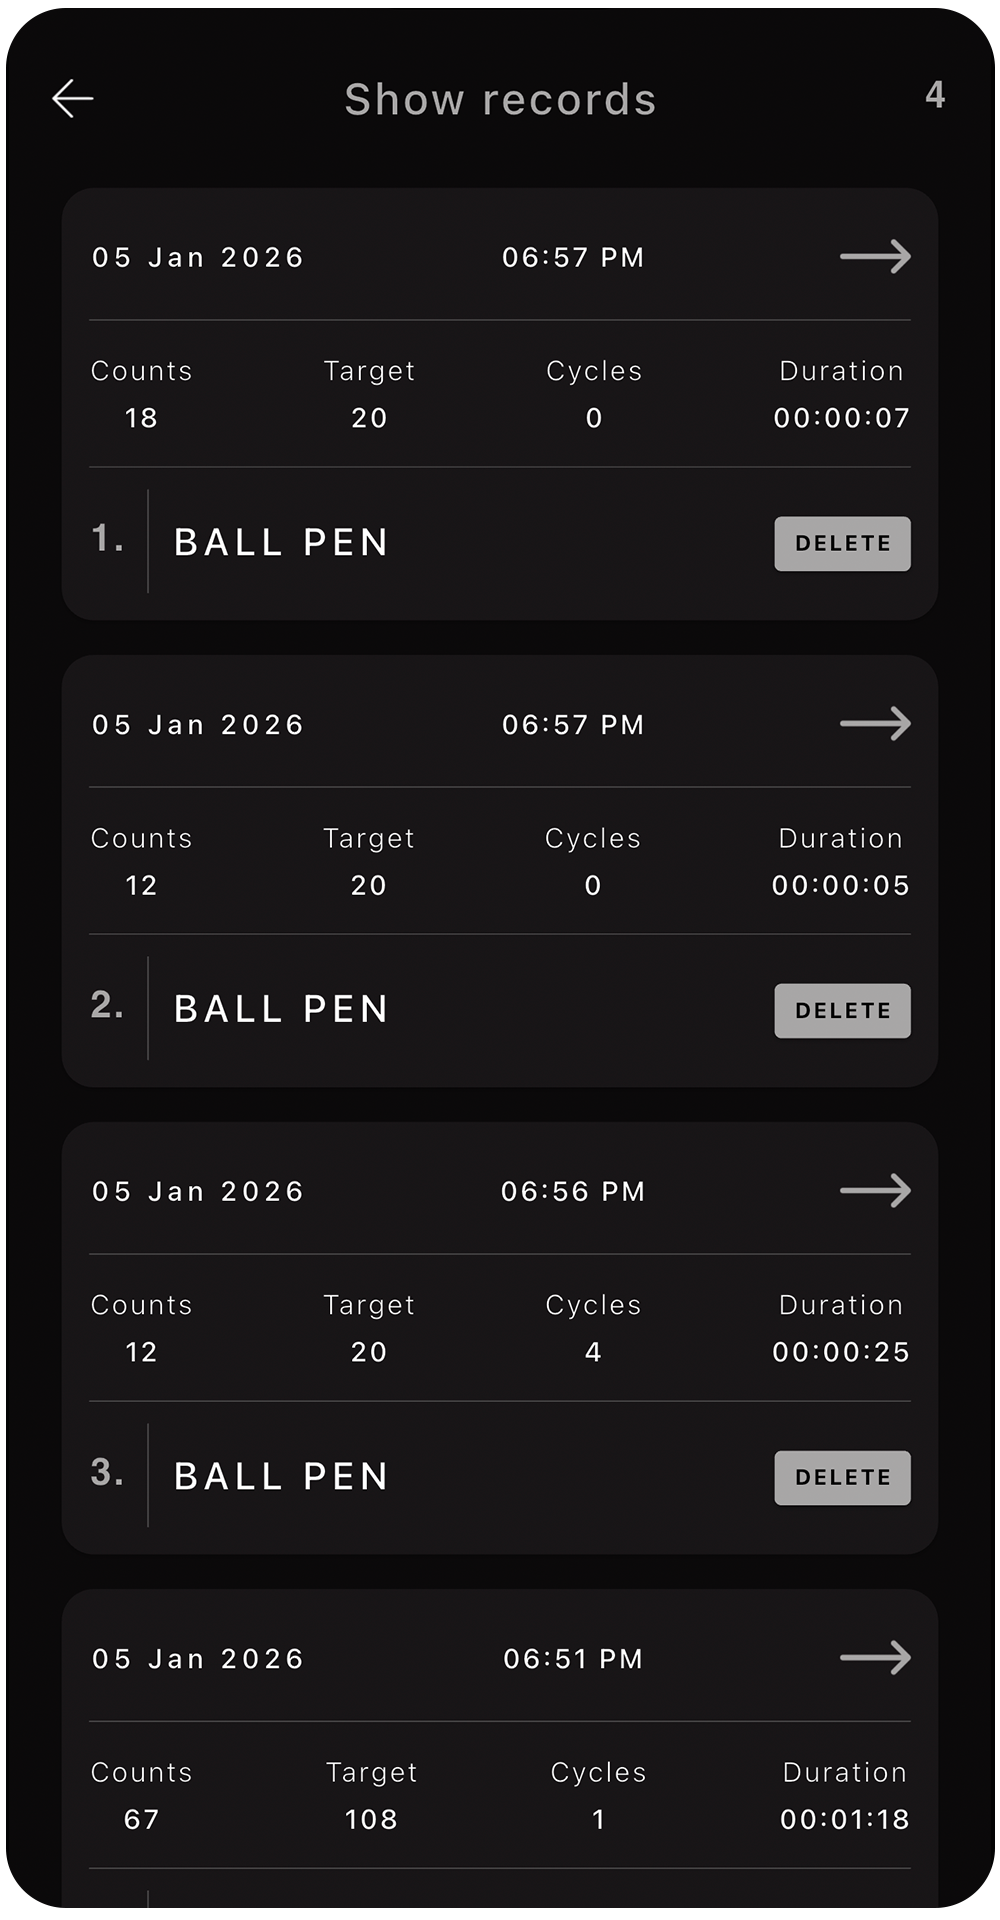Screen dimensions: 1000x1920
Task: Tap the Counts value 18
Action: tap(141, 418)
